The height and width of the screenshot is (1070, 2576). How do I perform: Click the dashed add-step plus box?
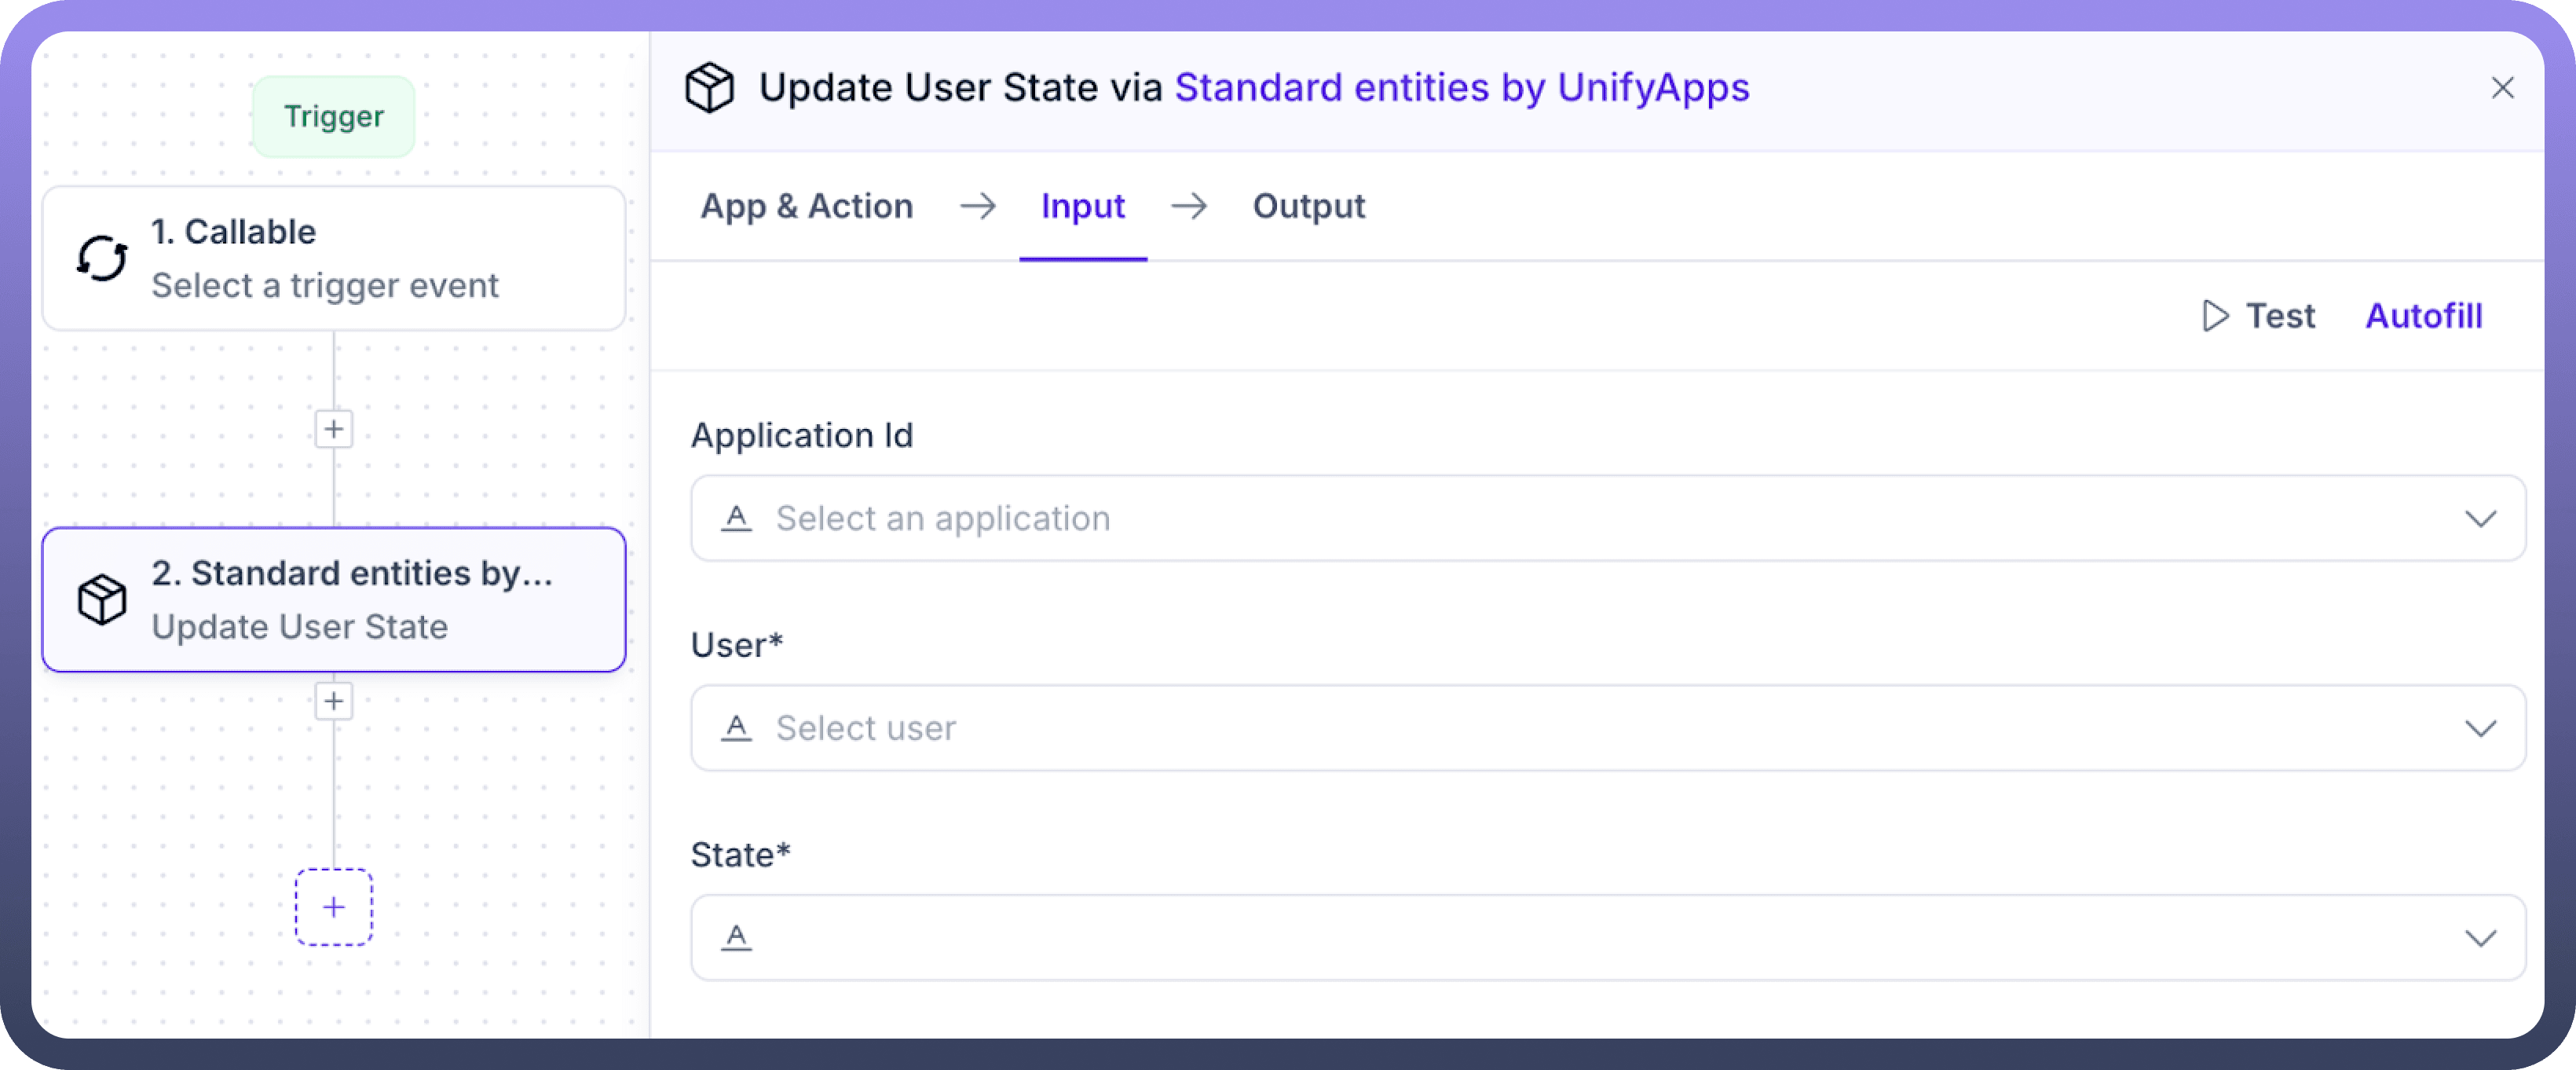[334, 907]
